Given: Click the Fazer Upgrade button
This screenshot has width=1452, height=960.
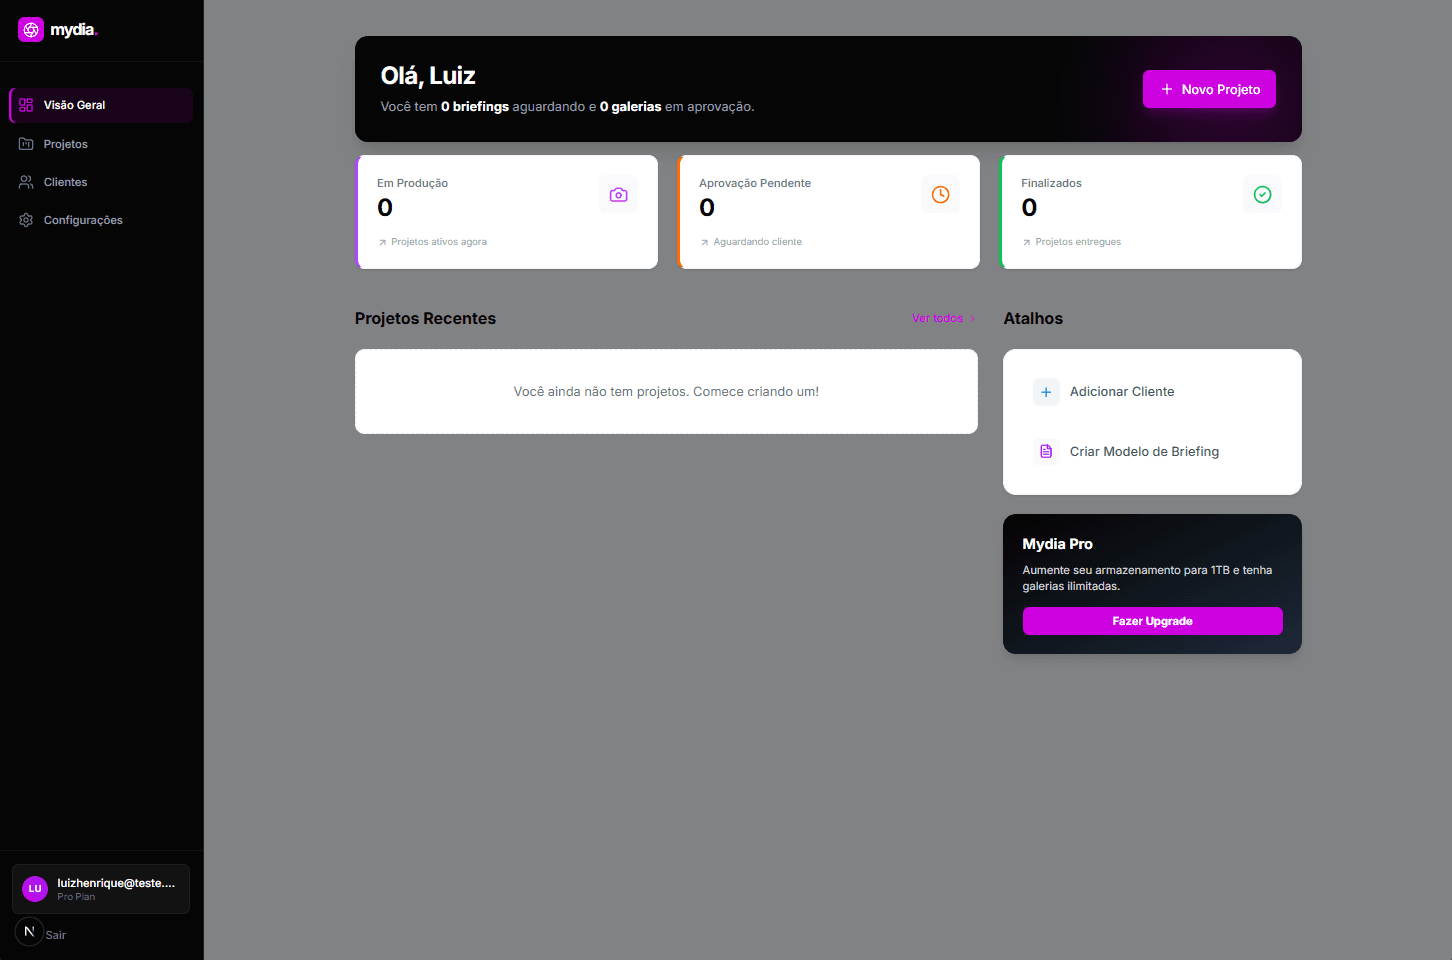Looking at the screenshot, I should [1152, 621].
